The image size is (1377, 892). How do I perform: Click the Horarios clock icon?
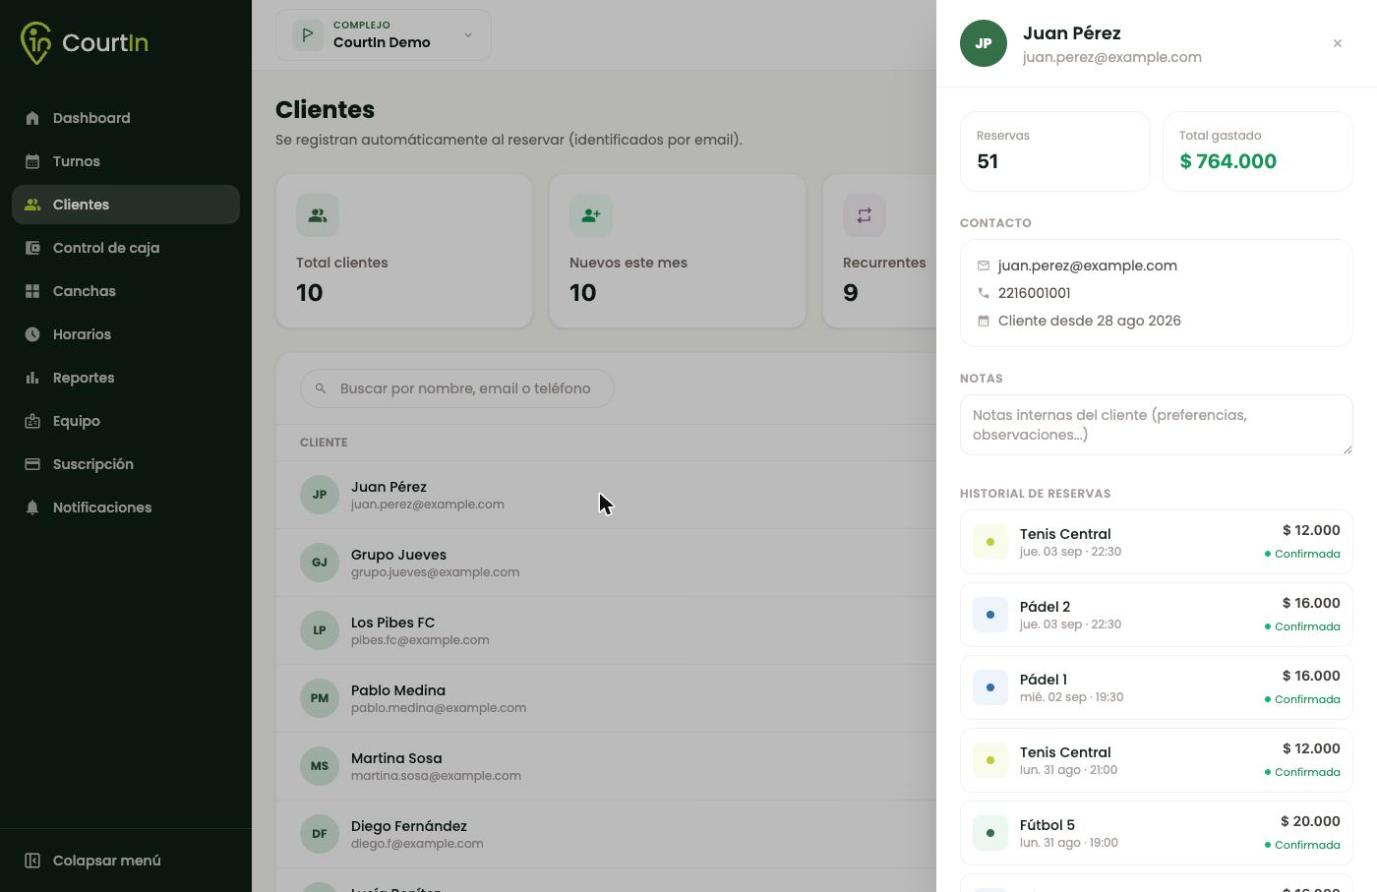(x=32, y=334)
